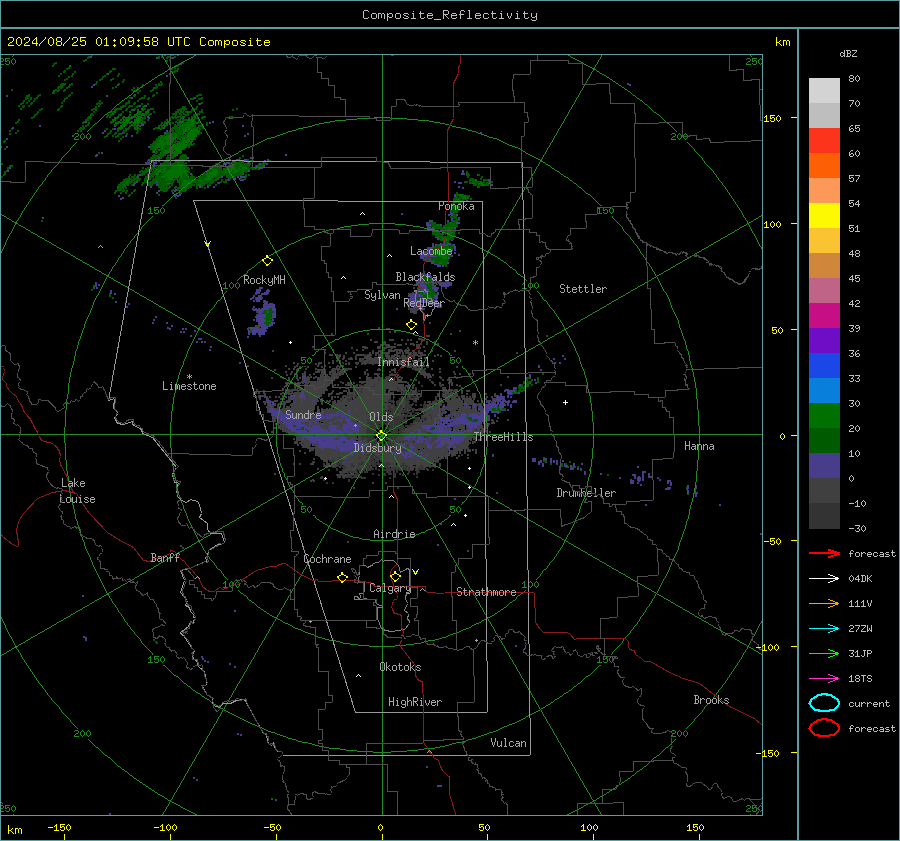Screen dimensions: 900x841
Task: Click the Innisfail city label
Action: [x=403, y=362]
